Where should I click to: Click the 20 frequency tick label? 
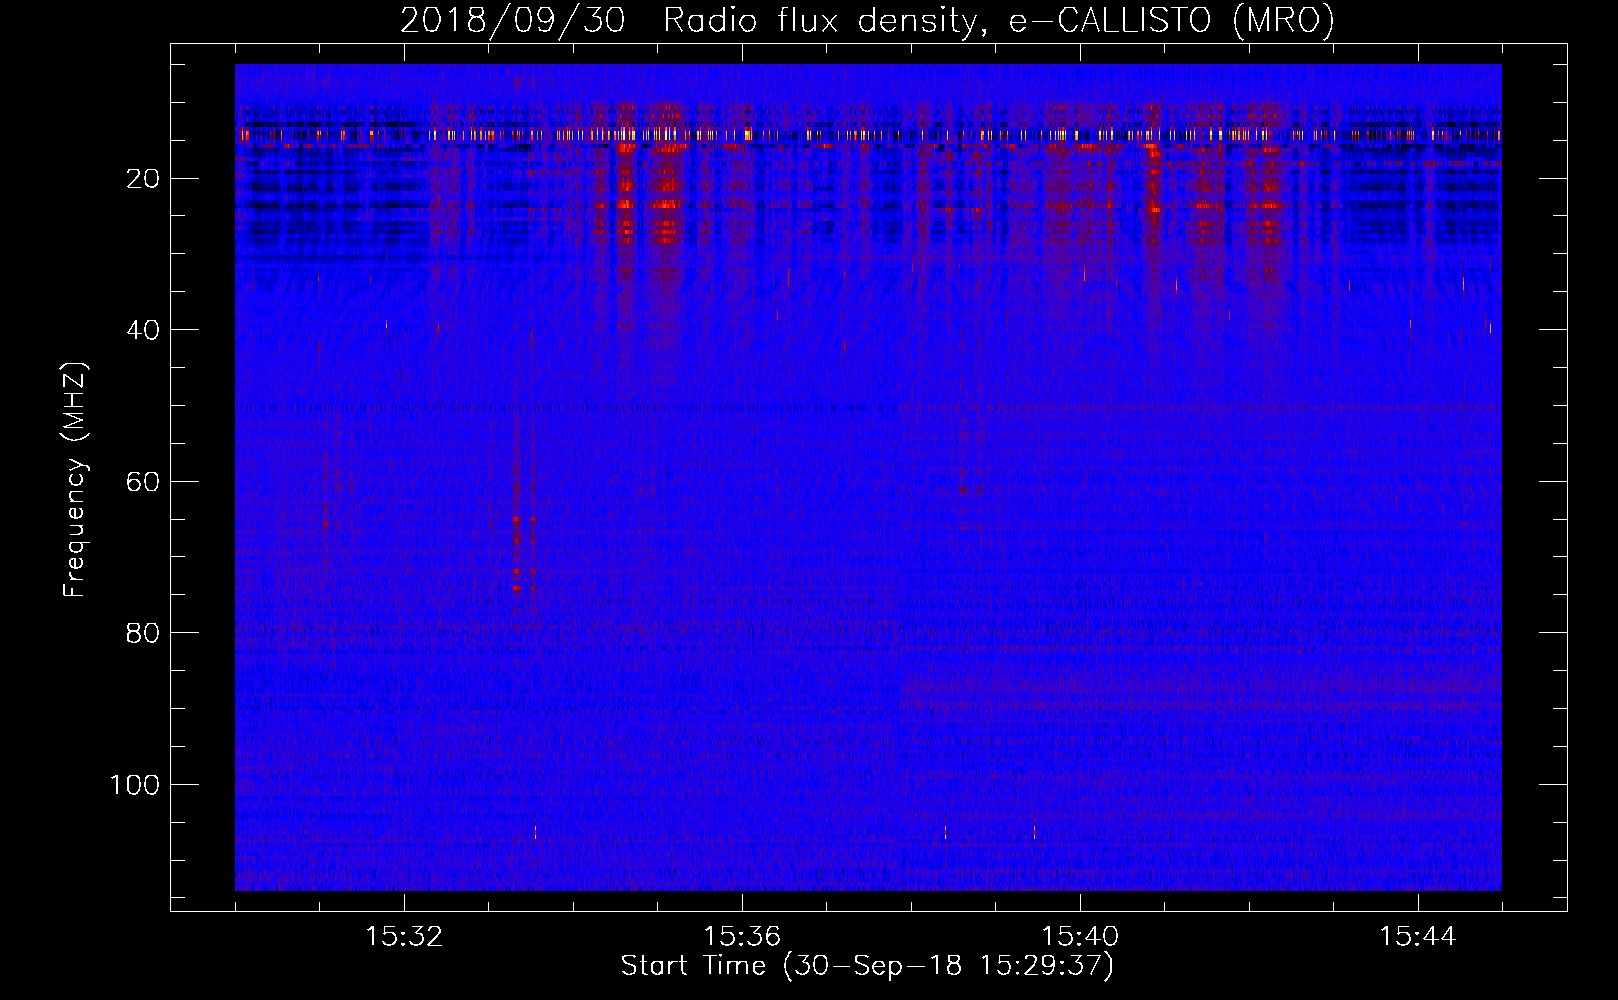(x=144, y=179)
